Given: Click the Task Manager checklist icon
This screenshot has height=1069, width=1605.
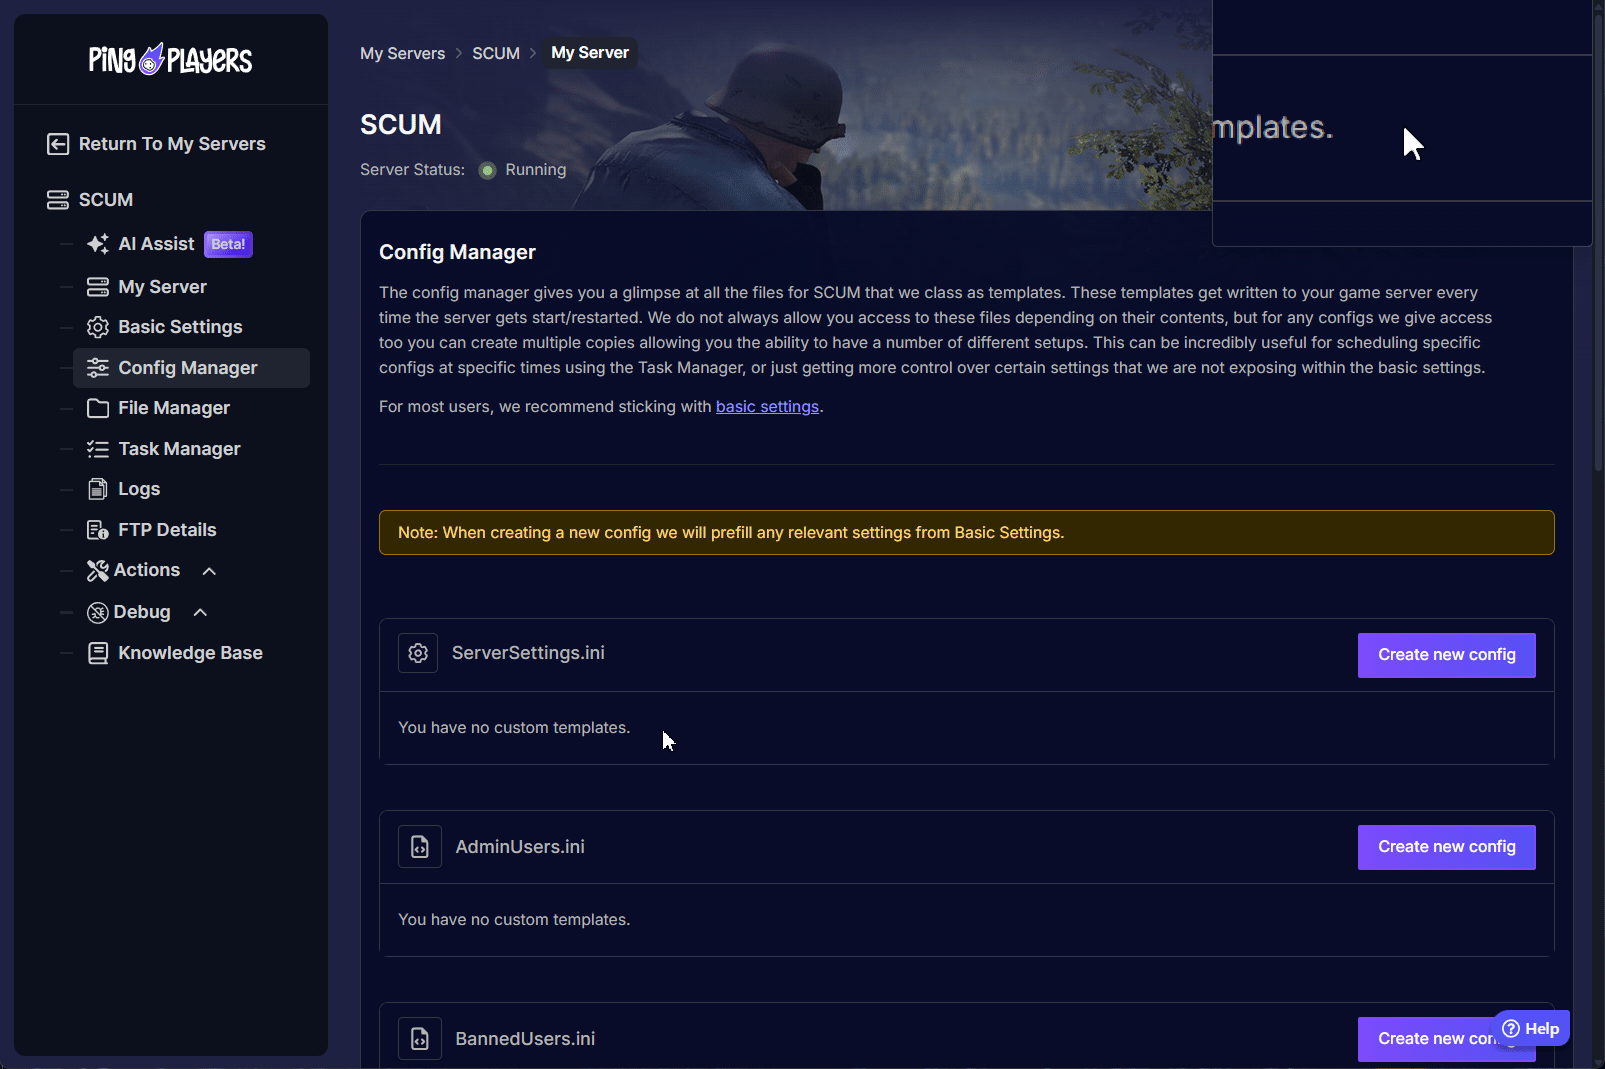Looking at the screenshot, I should pyautogui.click(x=98, y=449).
